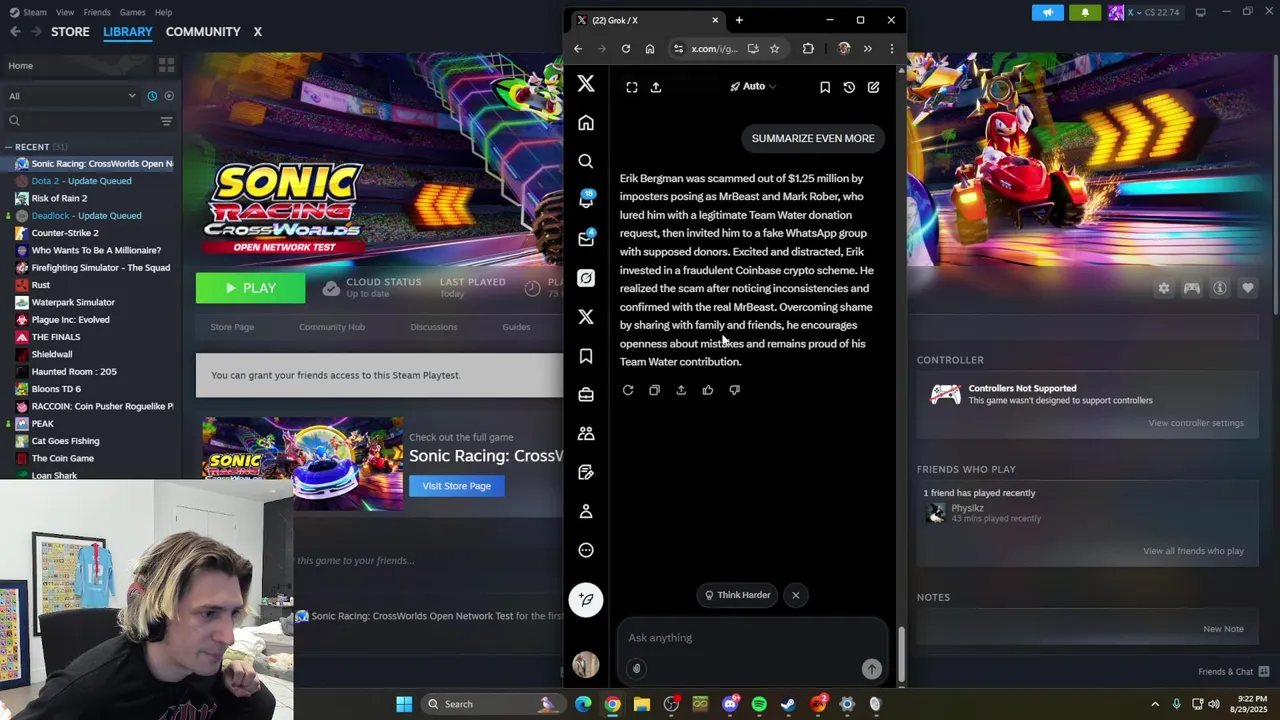Show hidden system tray icons

click(x=1155, y=704)
